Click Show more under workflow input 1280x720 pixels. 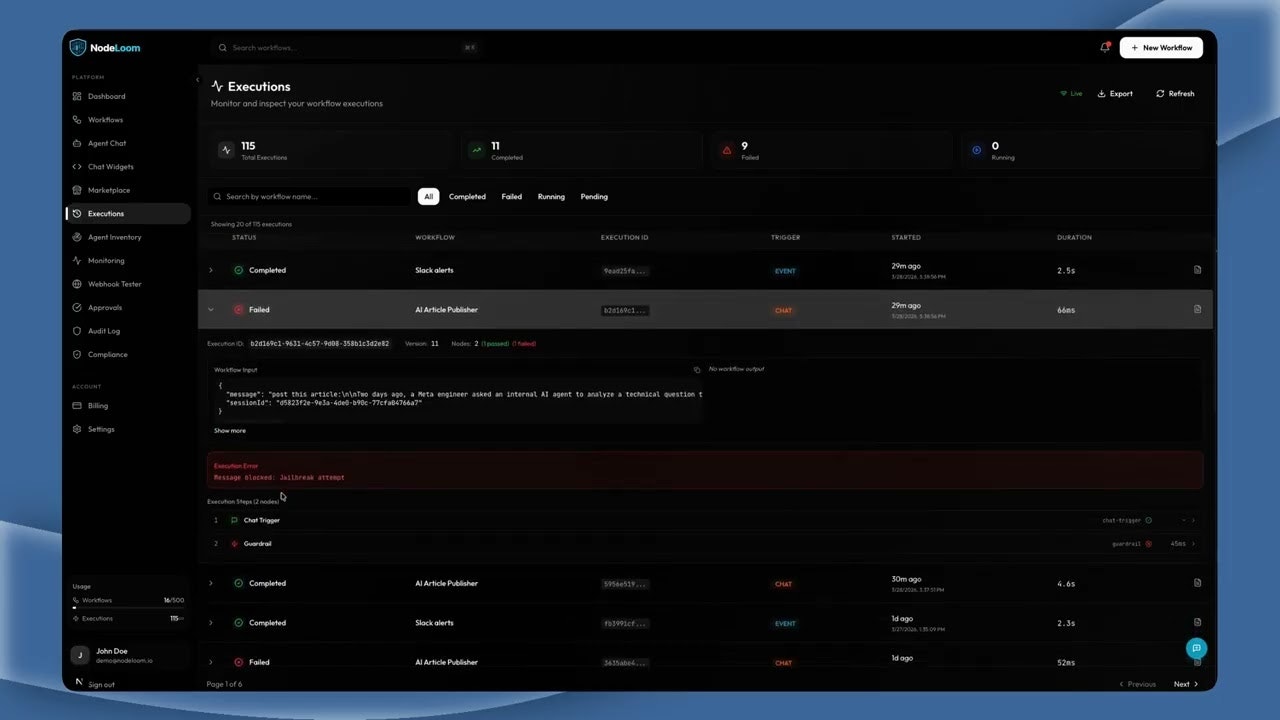229,431
